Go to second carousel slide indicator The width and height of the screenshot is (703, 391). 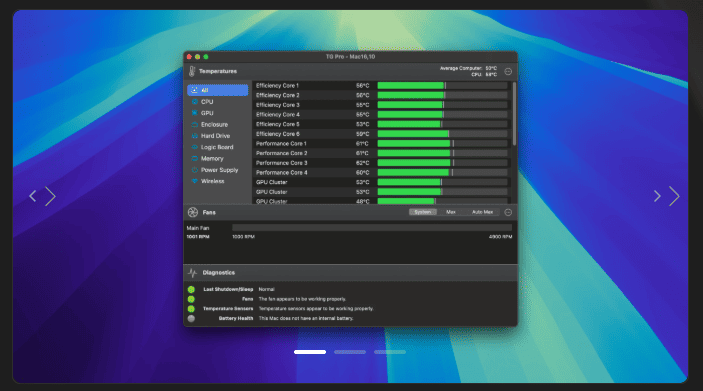click(350, 352)
